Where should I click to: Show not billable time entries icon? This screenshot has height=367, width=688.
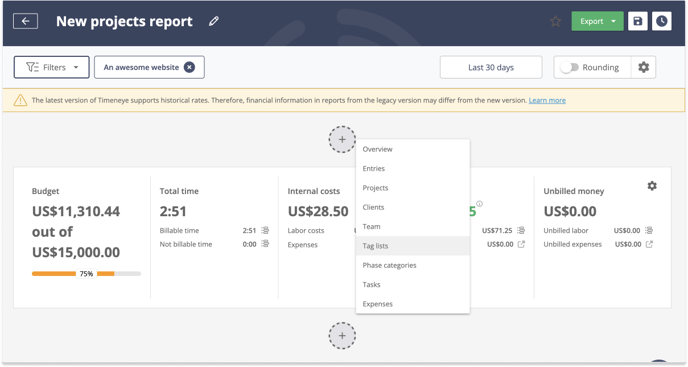click(265, 244)
